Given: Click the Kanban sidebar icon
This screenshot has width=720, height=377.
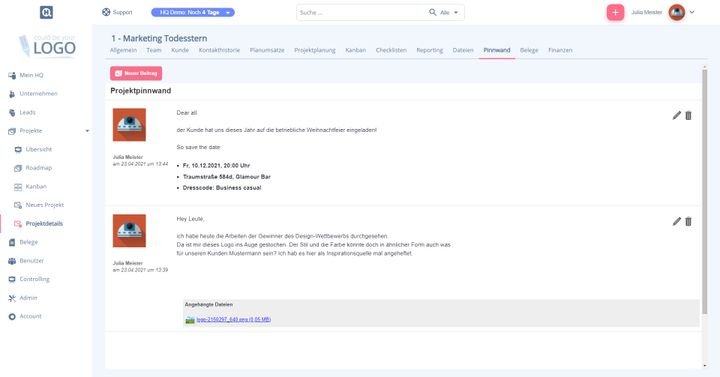Looking at the screenshot, I should 18,186.
